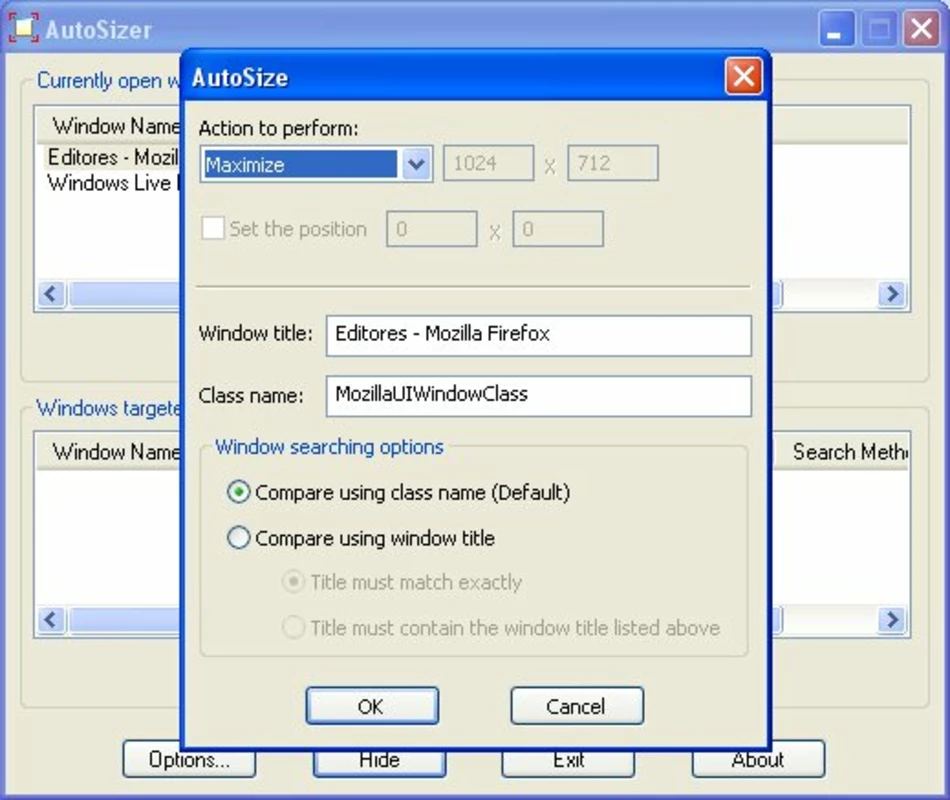Screen dimensions: 950x800
Task: Open About in the AutoSizer window
Action: [758, 760]
